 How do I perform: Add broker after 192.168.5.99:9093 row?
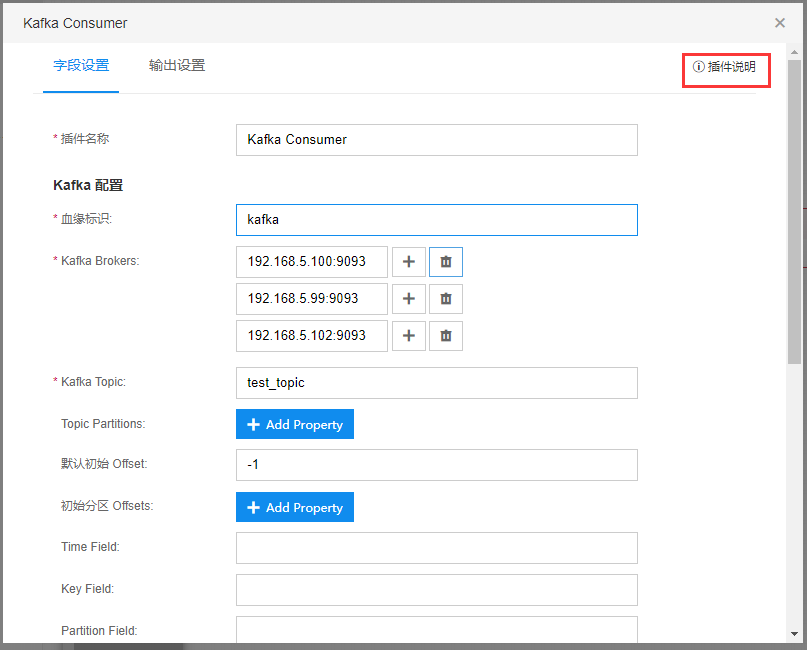point(409,299)
